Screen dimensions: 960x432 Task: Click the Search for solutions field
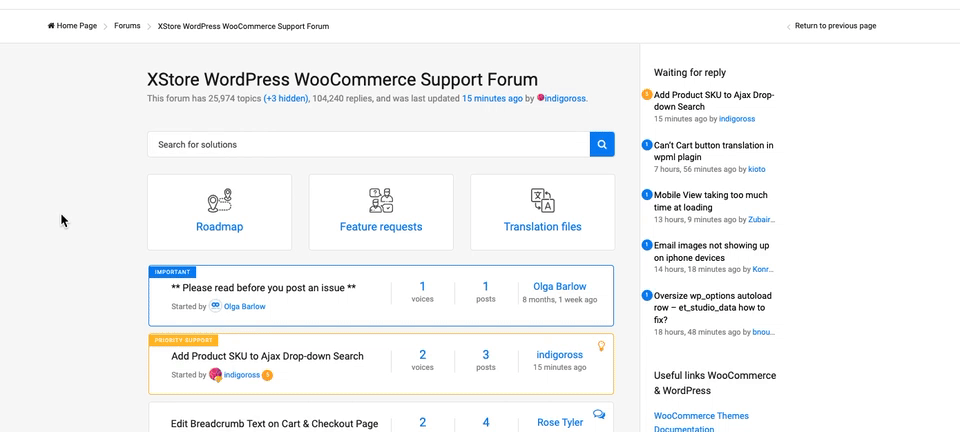(369, 144)
